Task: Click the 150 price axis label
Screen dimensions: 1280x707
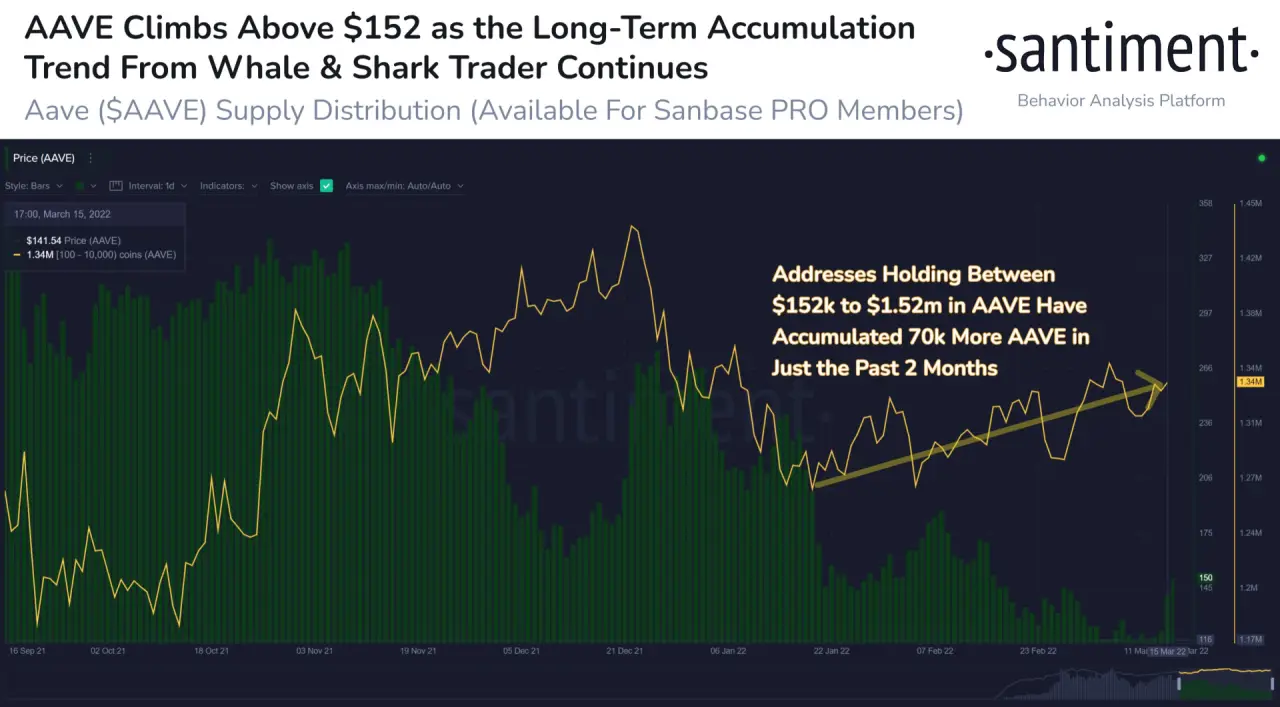Action: click(x=1206, y=578)
